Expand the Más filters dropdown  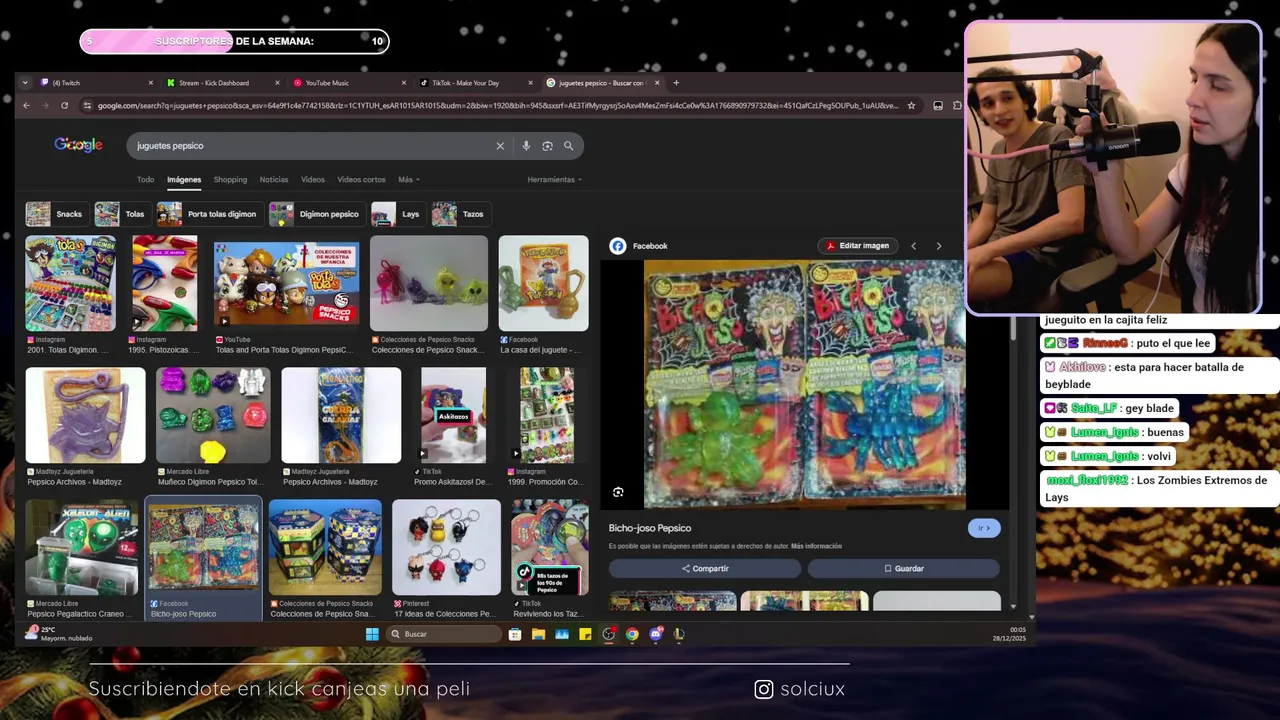(408, 180)
